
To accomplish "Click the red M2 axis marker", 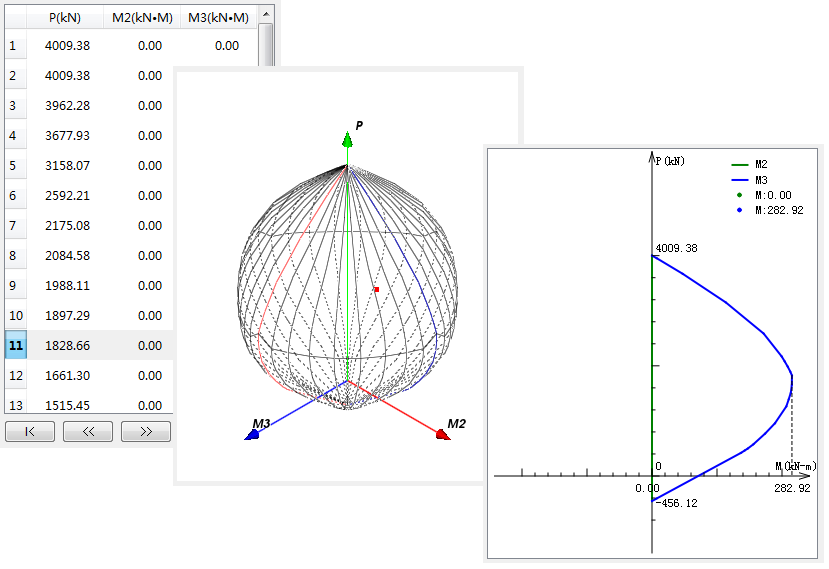I will 440,434.
